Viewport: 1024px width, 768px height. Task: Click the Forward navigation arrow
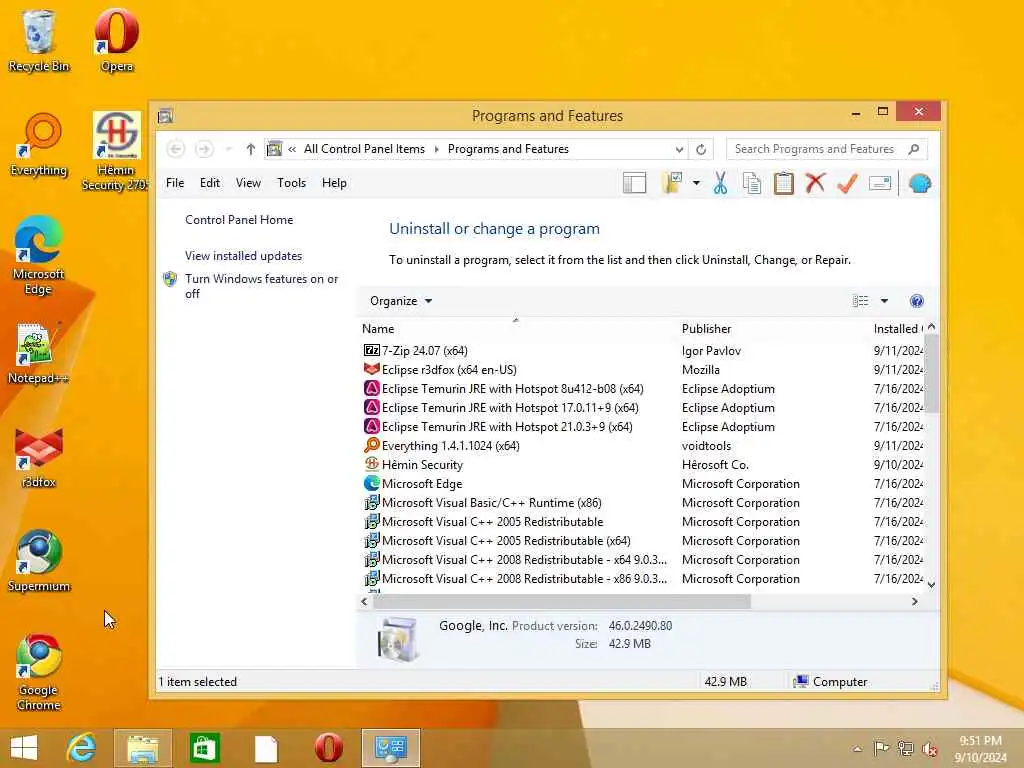click(x=204, y=150)
